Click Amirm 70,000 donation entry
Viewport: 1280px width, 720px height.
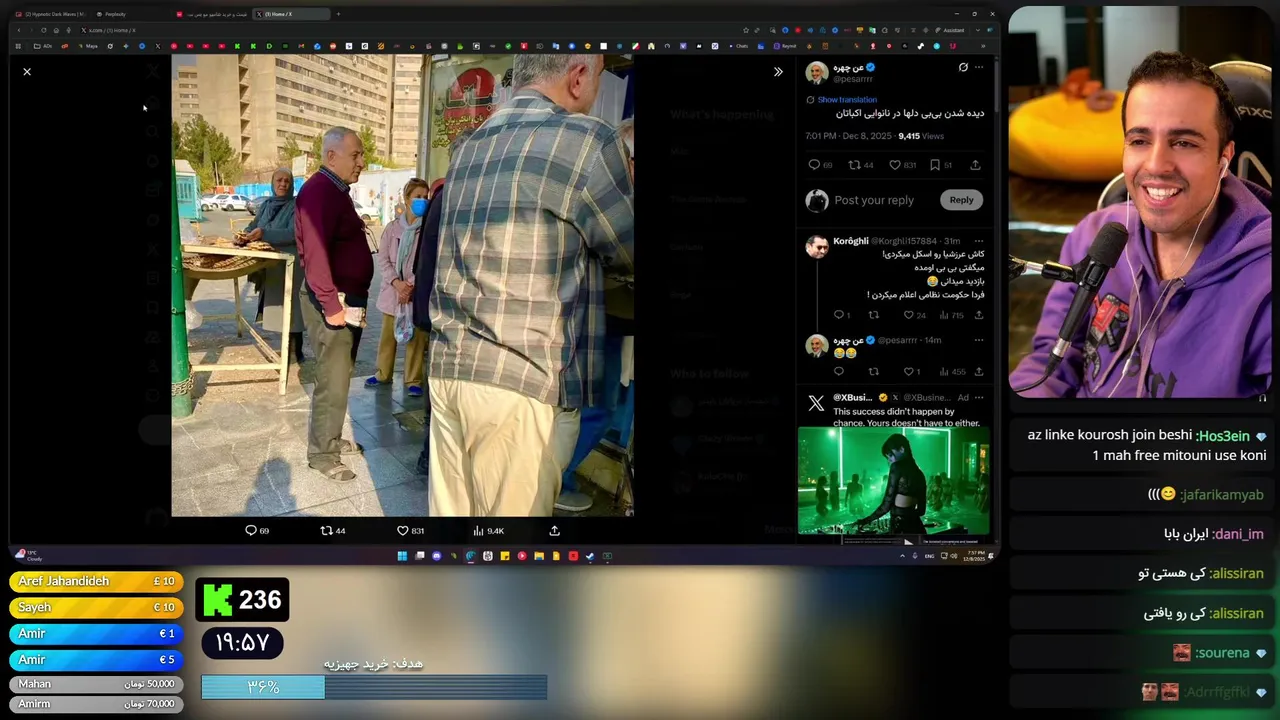click(96, 704)
